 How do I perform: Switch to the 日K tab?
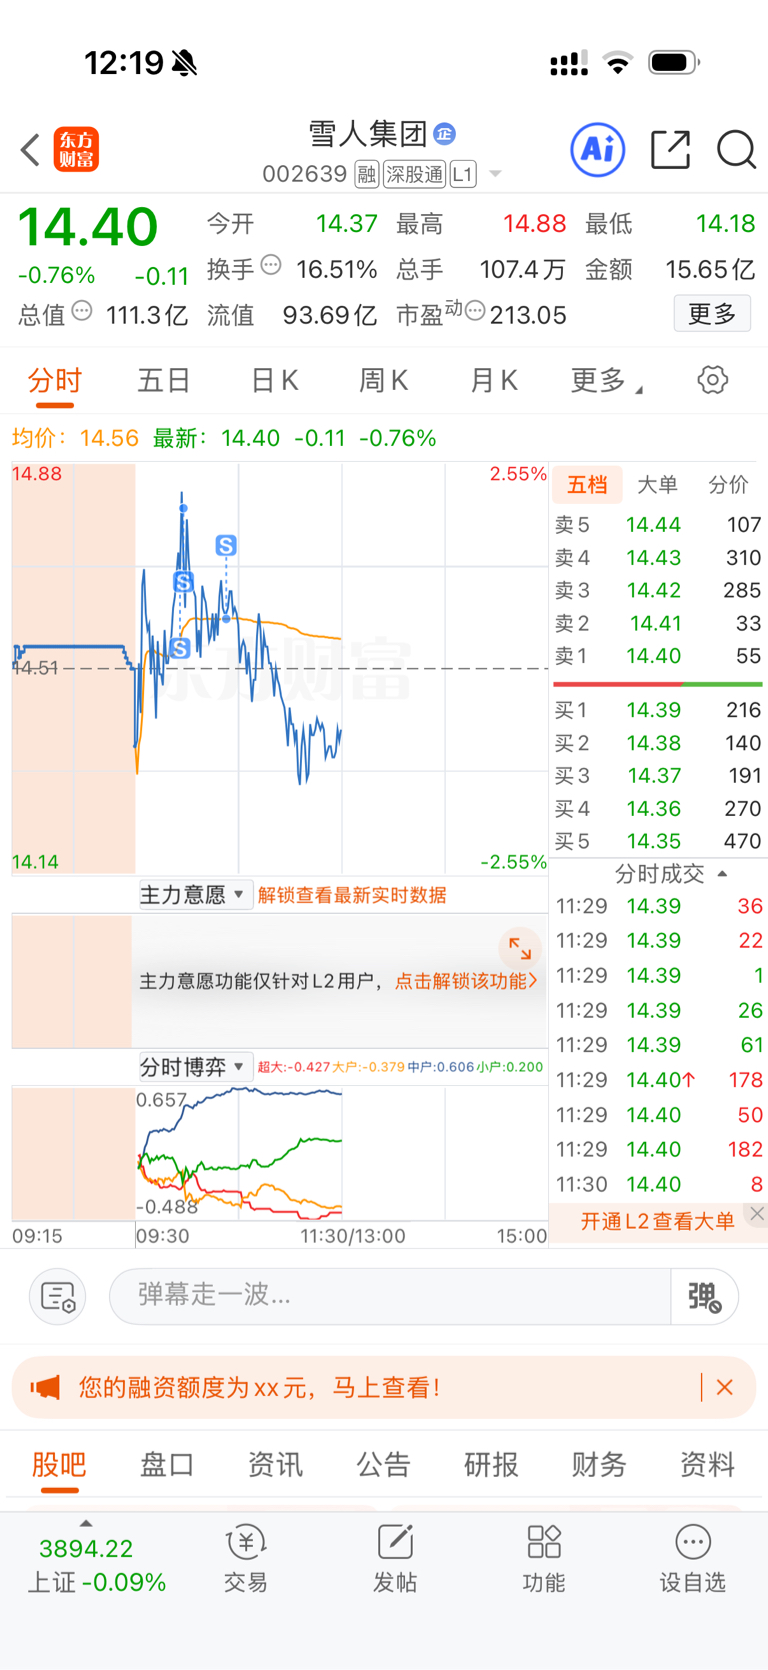point(274,381)
